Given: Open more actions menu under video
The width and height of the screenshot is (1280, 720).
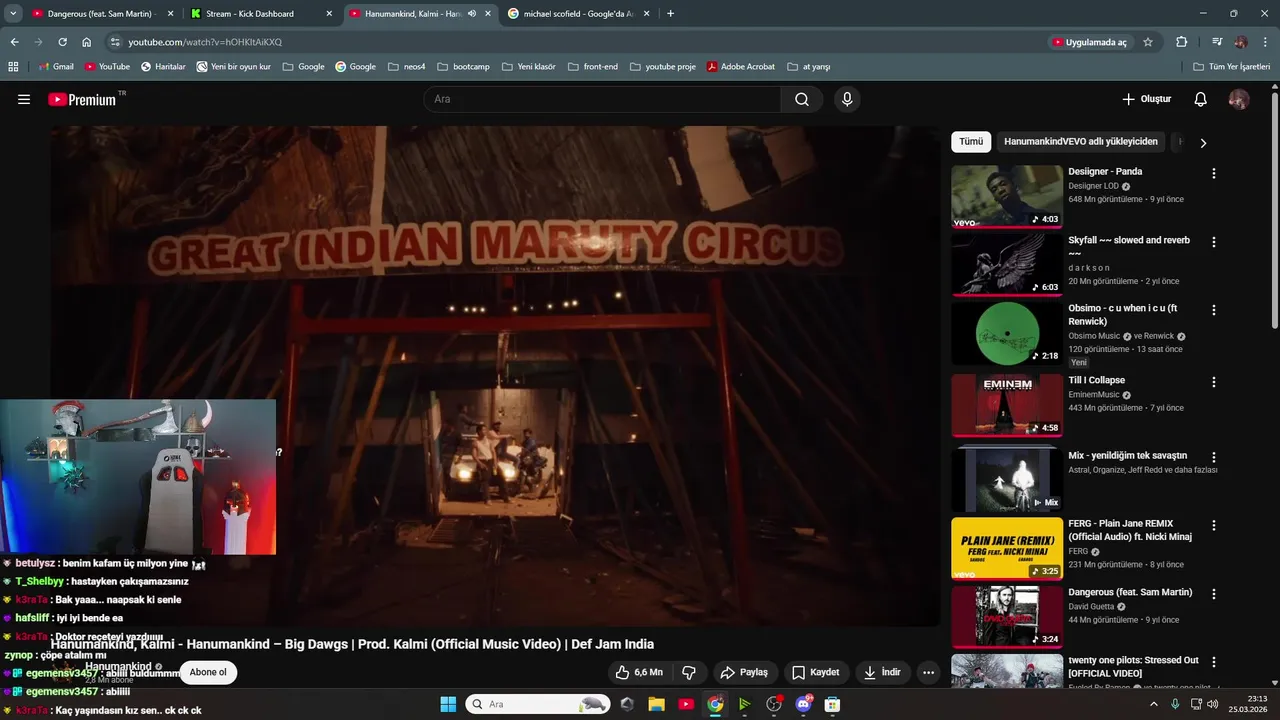Looking at the screenshot, I should 928,672.
